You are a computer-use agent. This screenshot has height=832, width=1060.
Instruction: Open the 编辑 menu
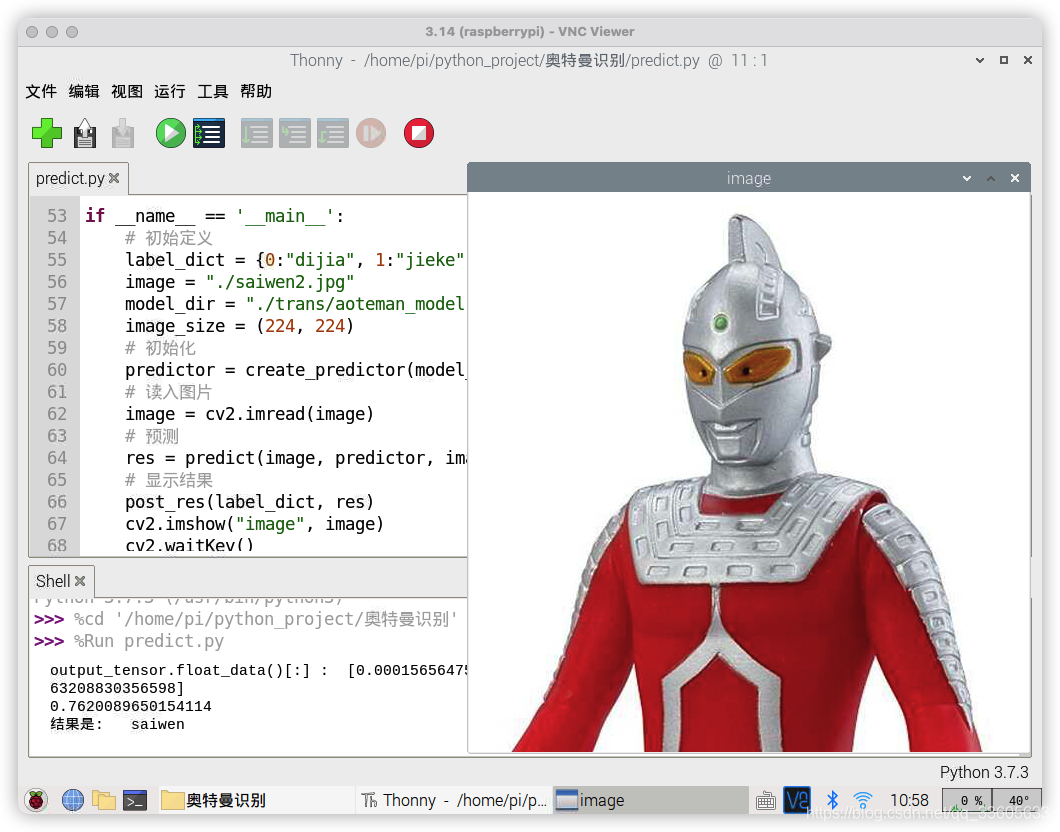point(84,91)
